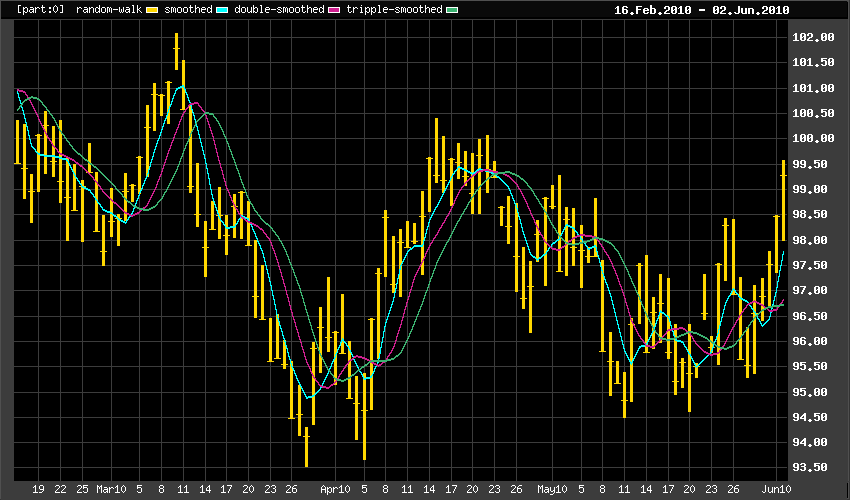Viewport: 850px width, 500px height.
Task: Click the "Jun10" month label on x-axis
Action: tap(776, 489)
